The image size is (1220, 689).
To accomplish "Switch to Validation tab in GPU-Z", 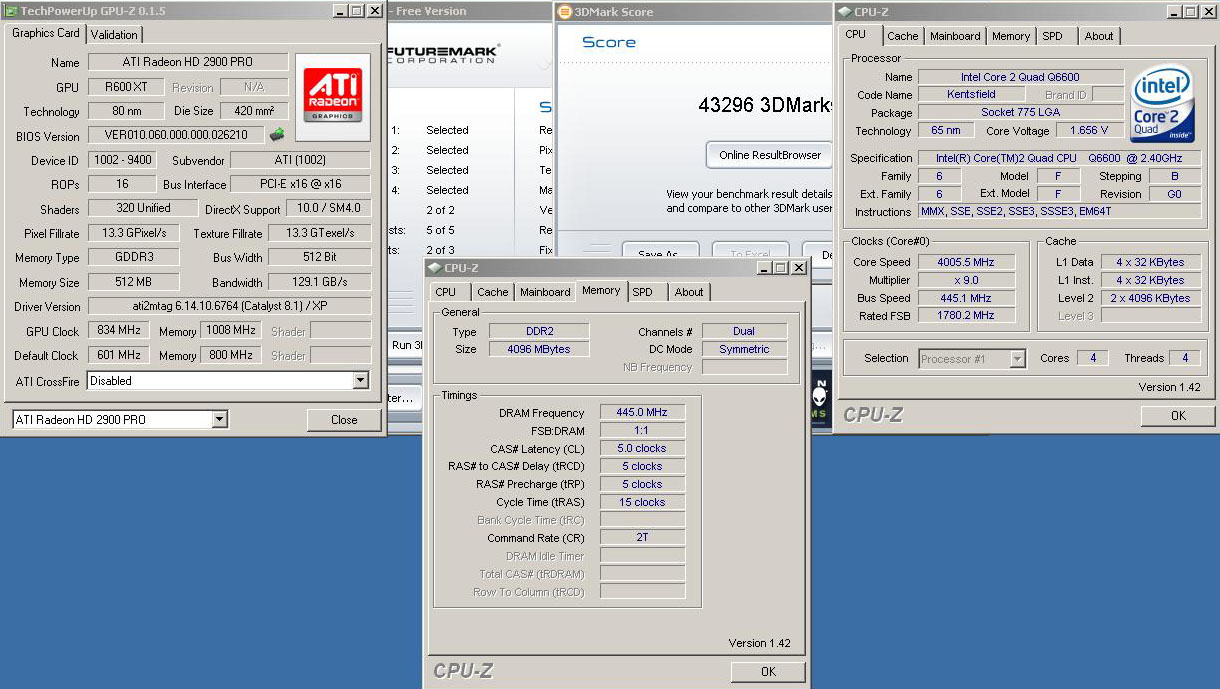I will tap(114, 35).
